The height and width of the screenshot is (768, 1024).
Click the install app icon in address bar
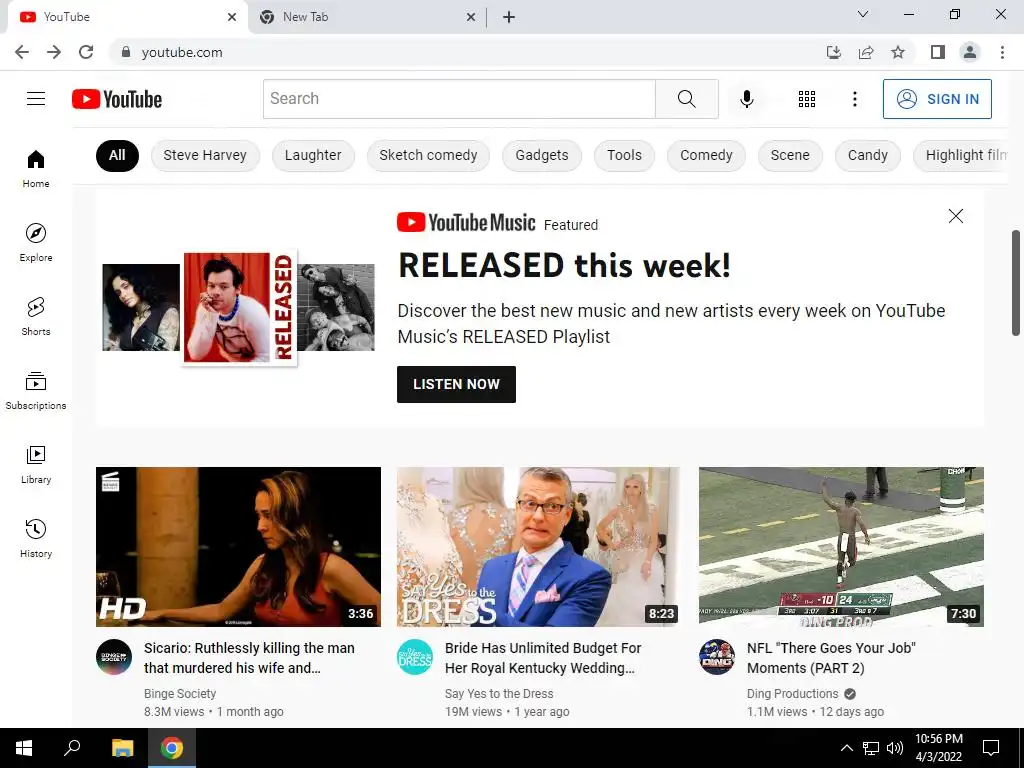point(833,52)
